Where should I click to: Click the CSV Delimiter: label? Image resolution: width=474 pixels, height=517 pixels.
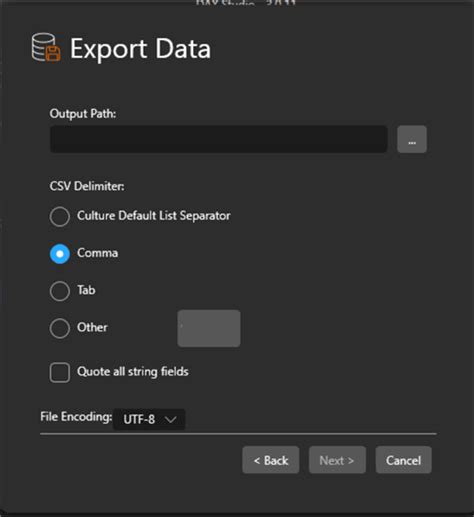(x=87, y=186)
